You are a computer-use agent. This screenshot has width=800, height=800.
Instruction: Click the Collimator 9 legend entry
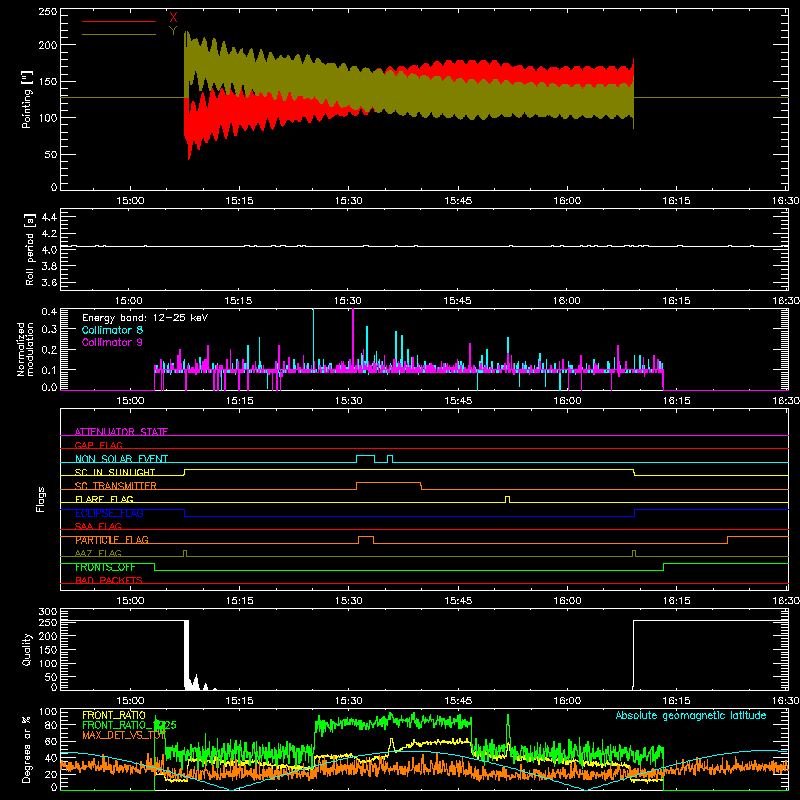112,342
